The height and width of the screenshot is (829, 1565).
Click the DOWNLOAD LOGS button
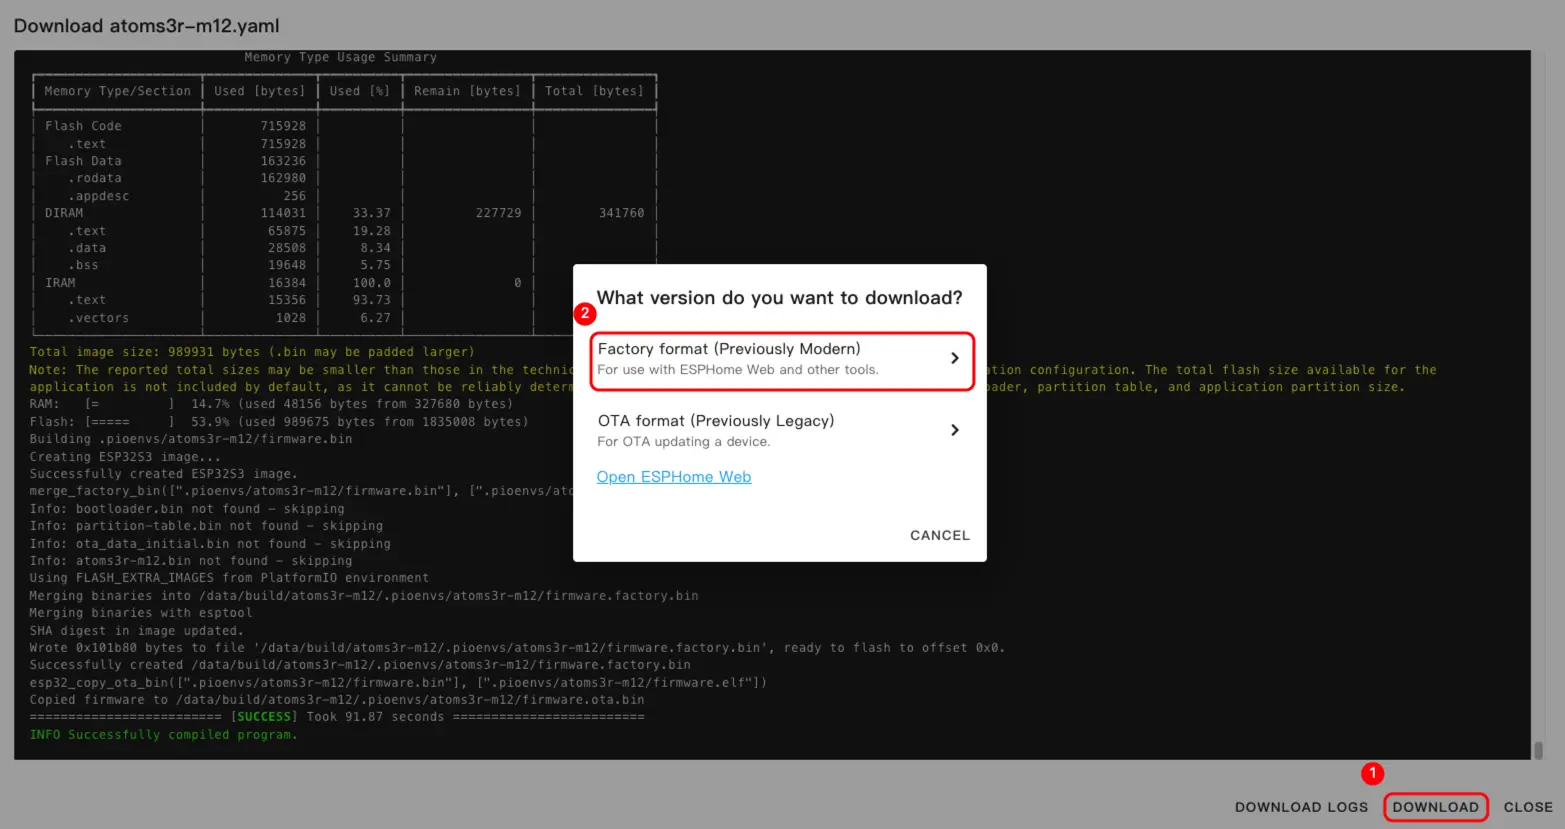click(1300, 807)
